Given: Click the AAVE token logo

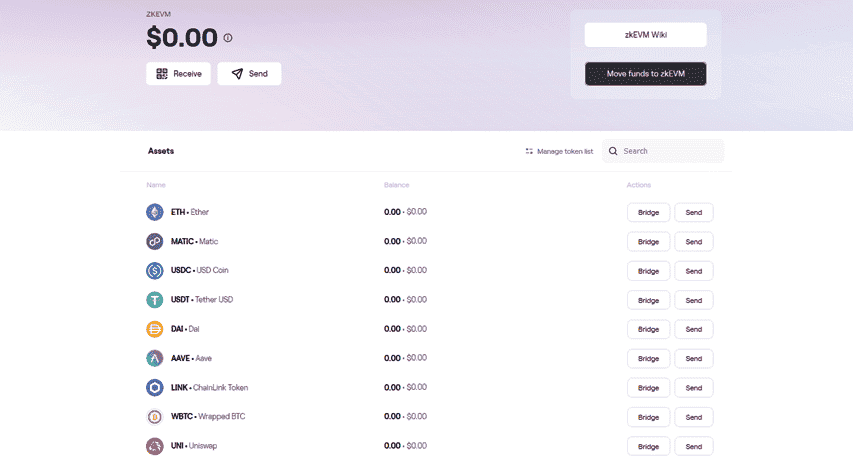Looking at the screenshot, I should point(154,358).
